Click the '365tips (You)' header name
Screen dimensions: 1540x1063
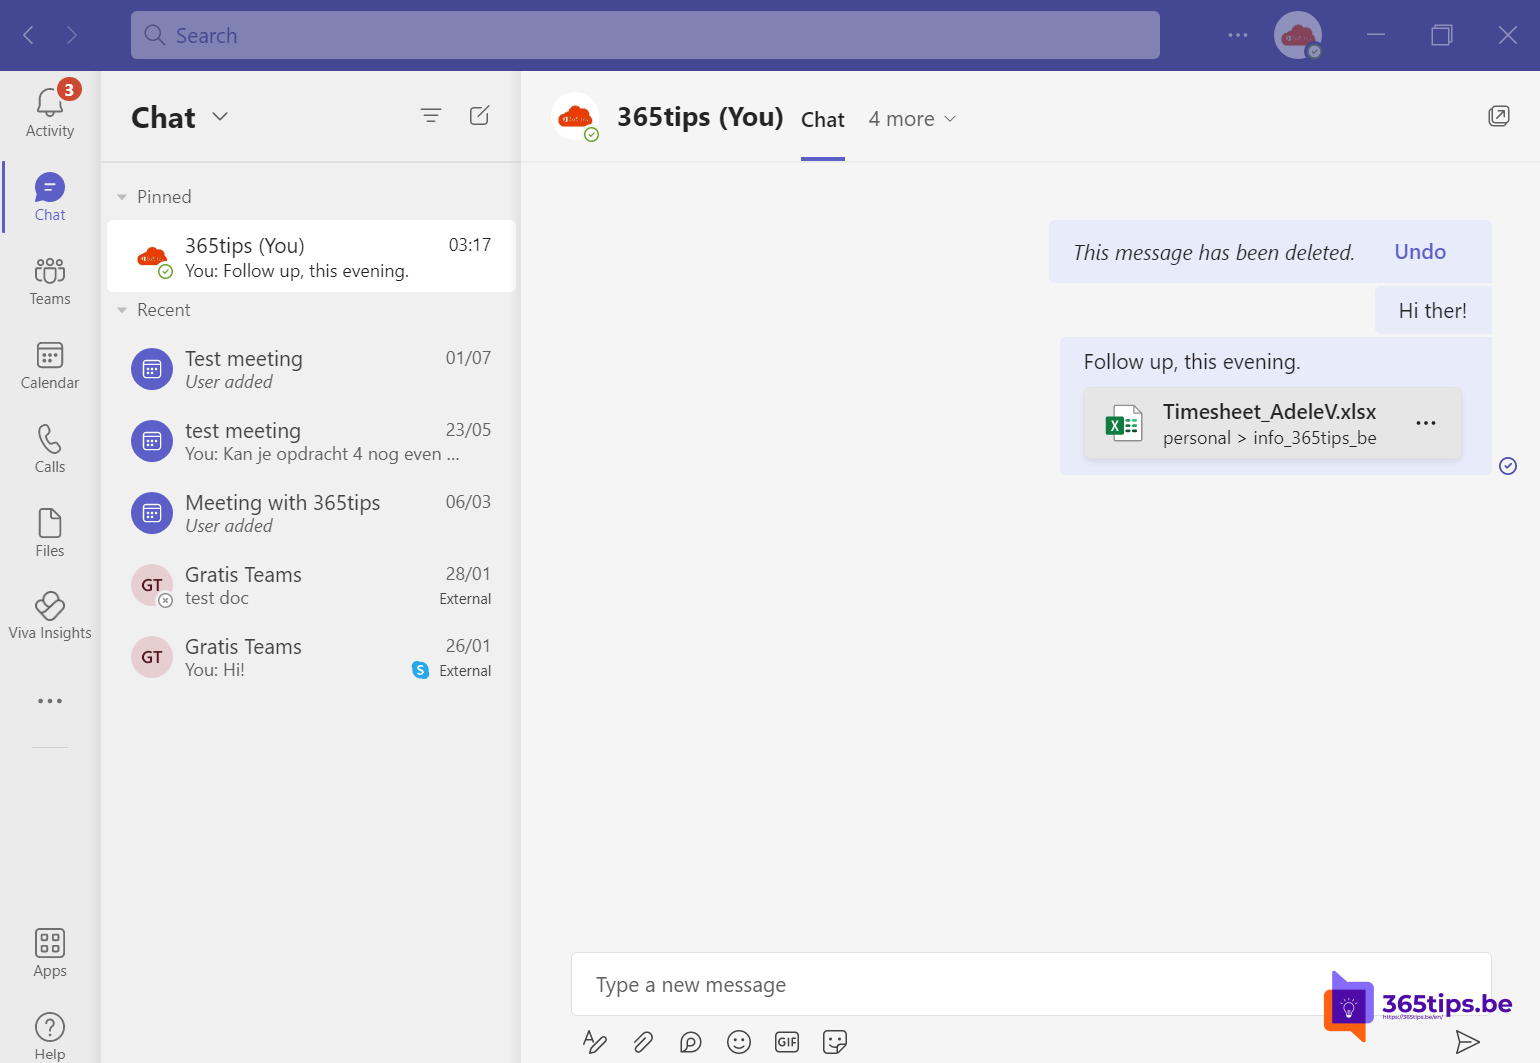tap(700, 117)
